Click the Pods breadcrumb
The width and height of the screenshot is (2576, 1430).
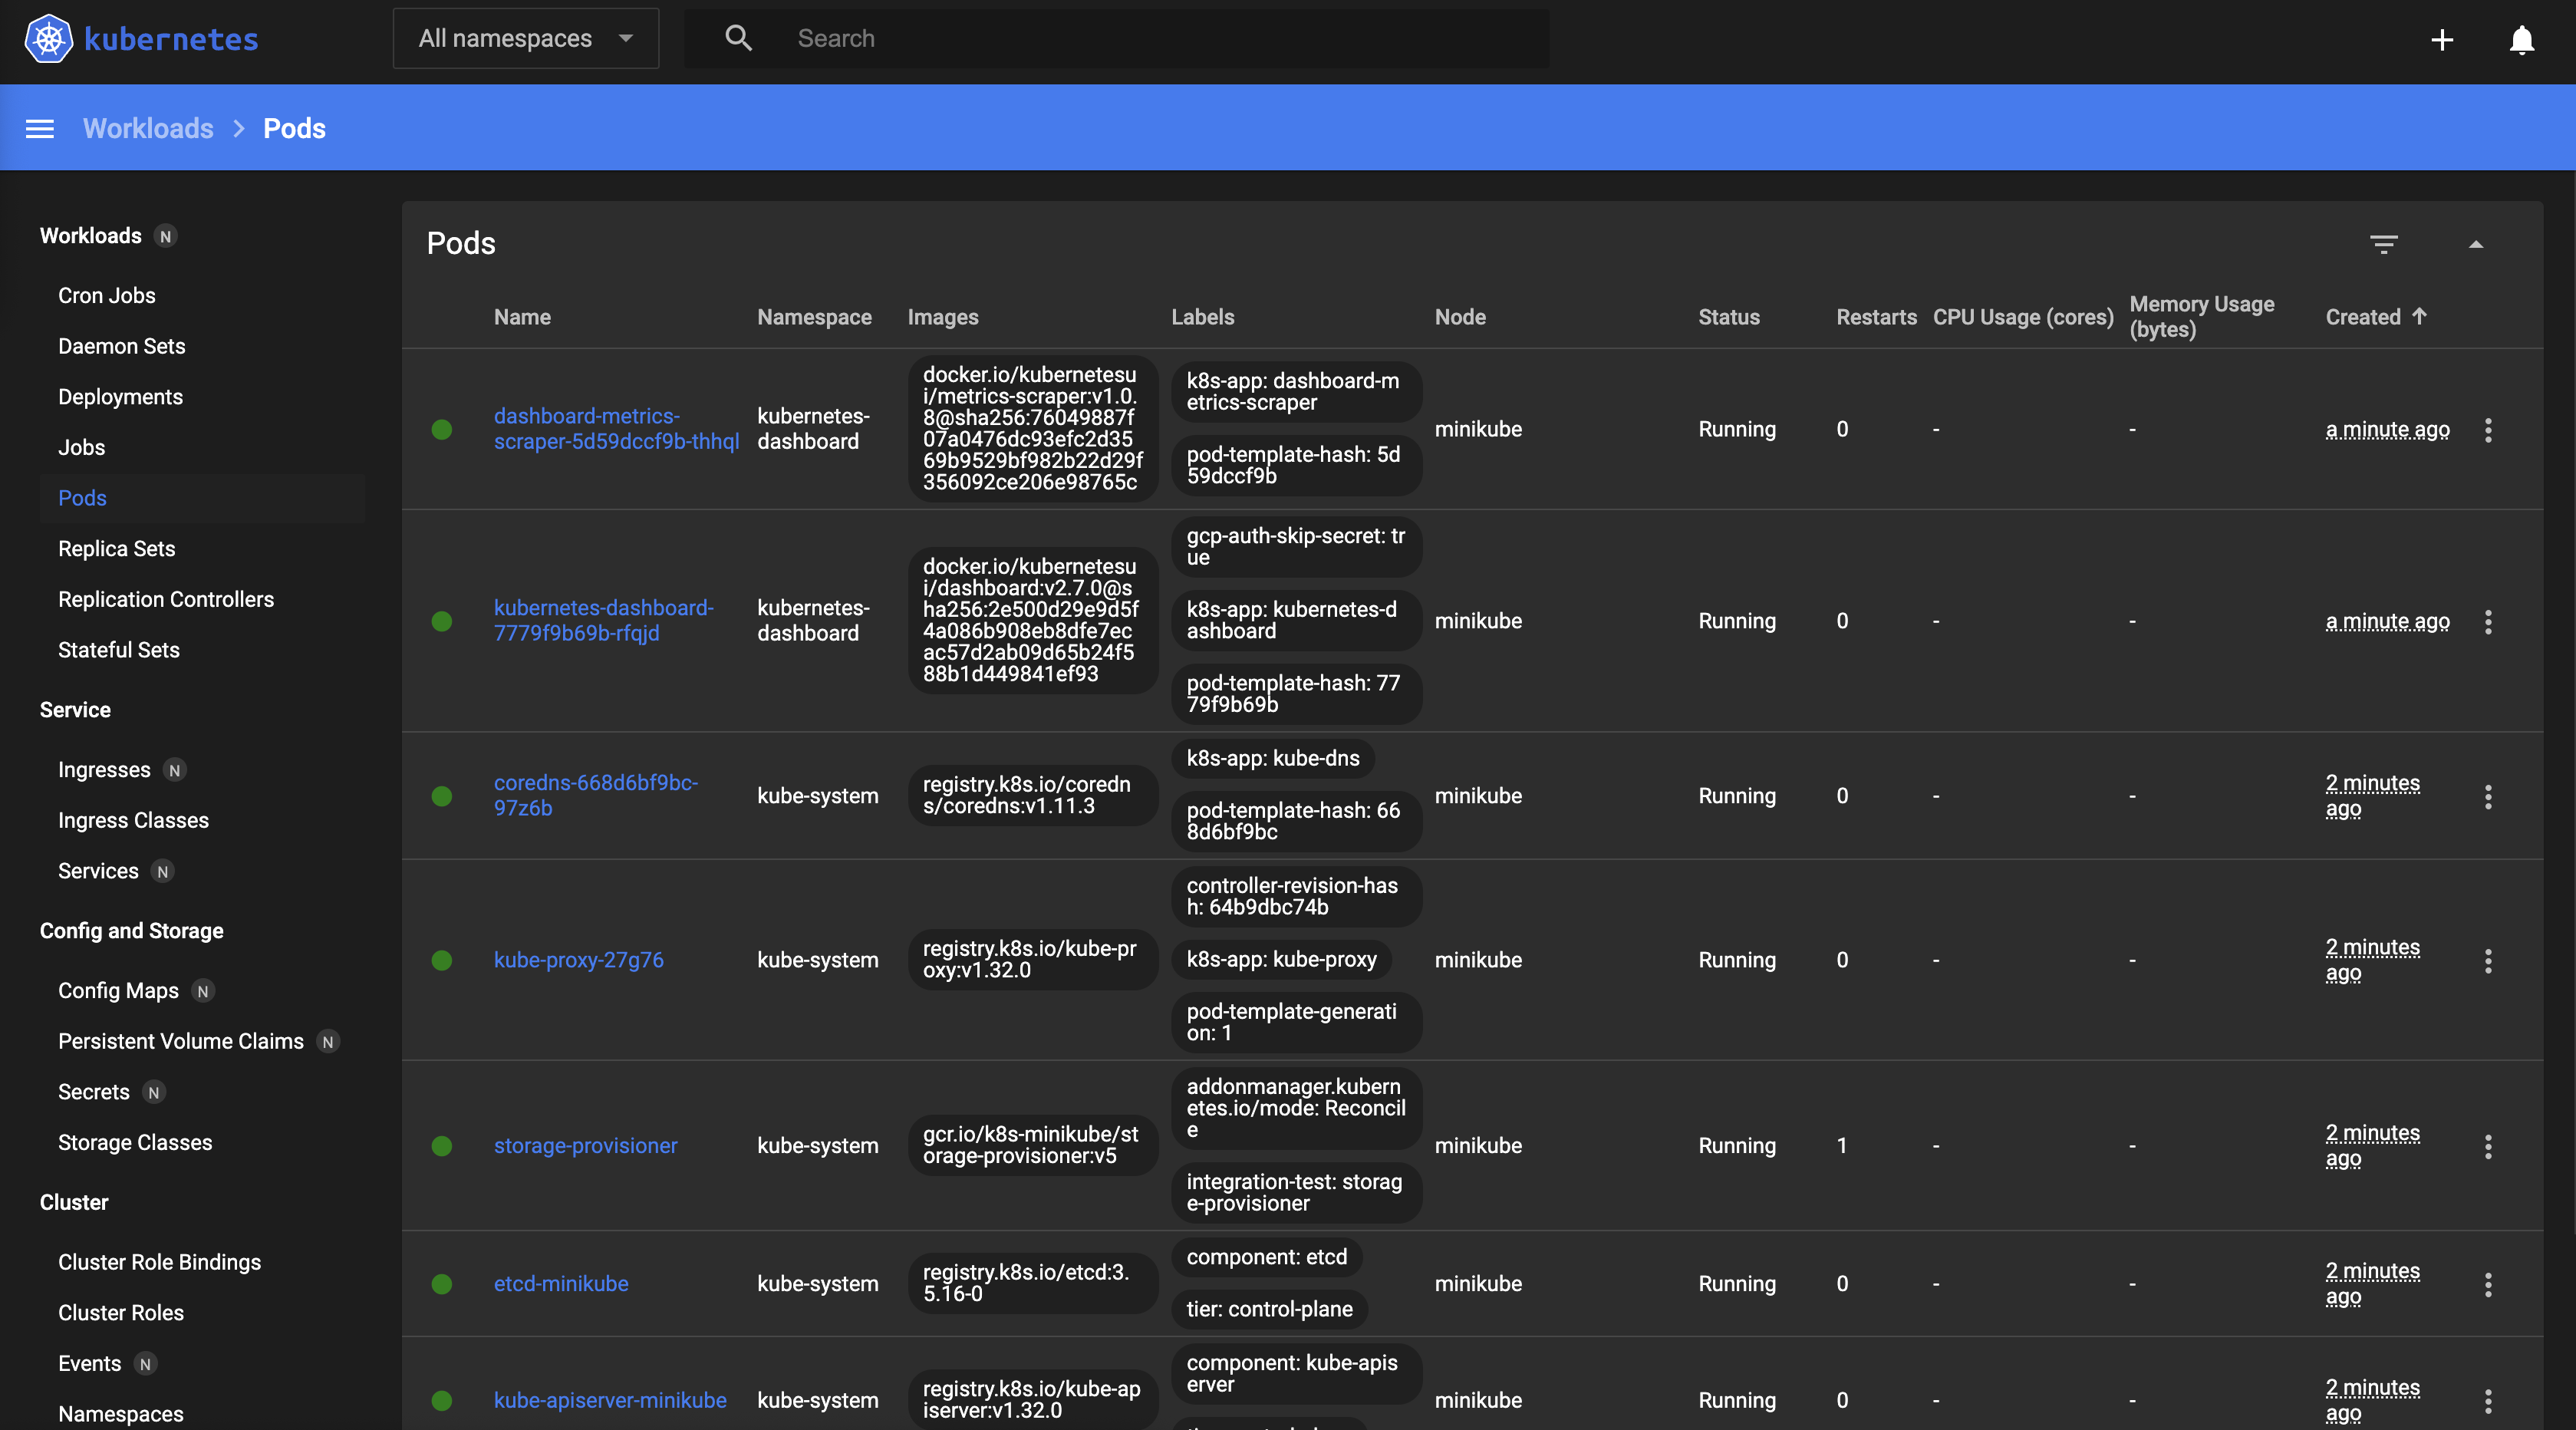coord(294,129)
